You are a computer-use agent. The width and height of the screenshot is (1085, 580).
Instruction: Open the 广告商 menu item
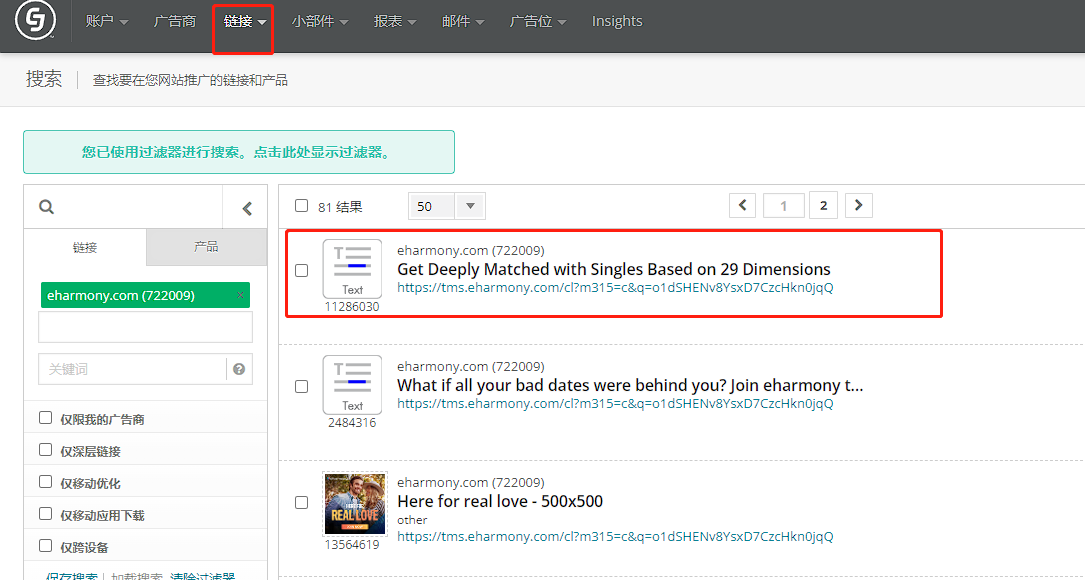tap(174, 21)
